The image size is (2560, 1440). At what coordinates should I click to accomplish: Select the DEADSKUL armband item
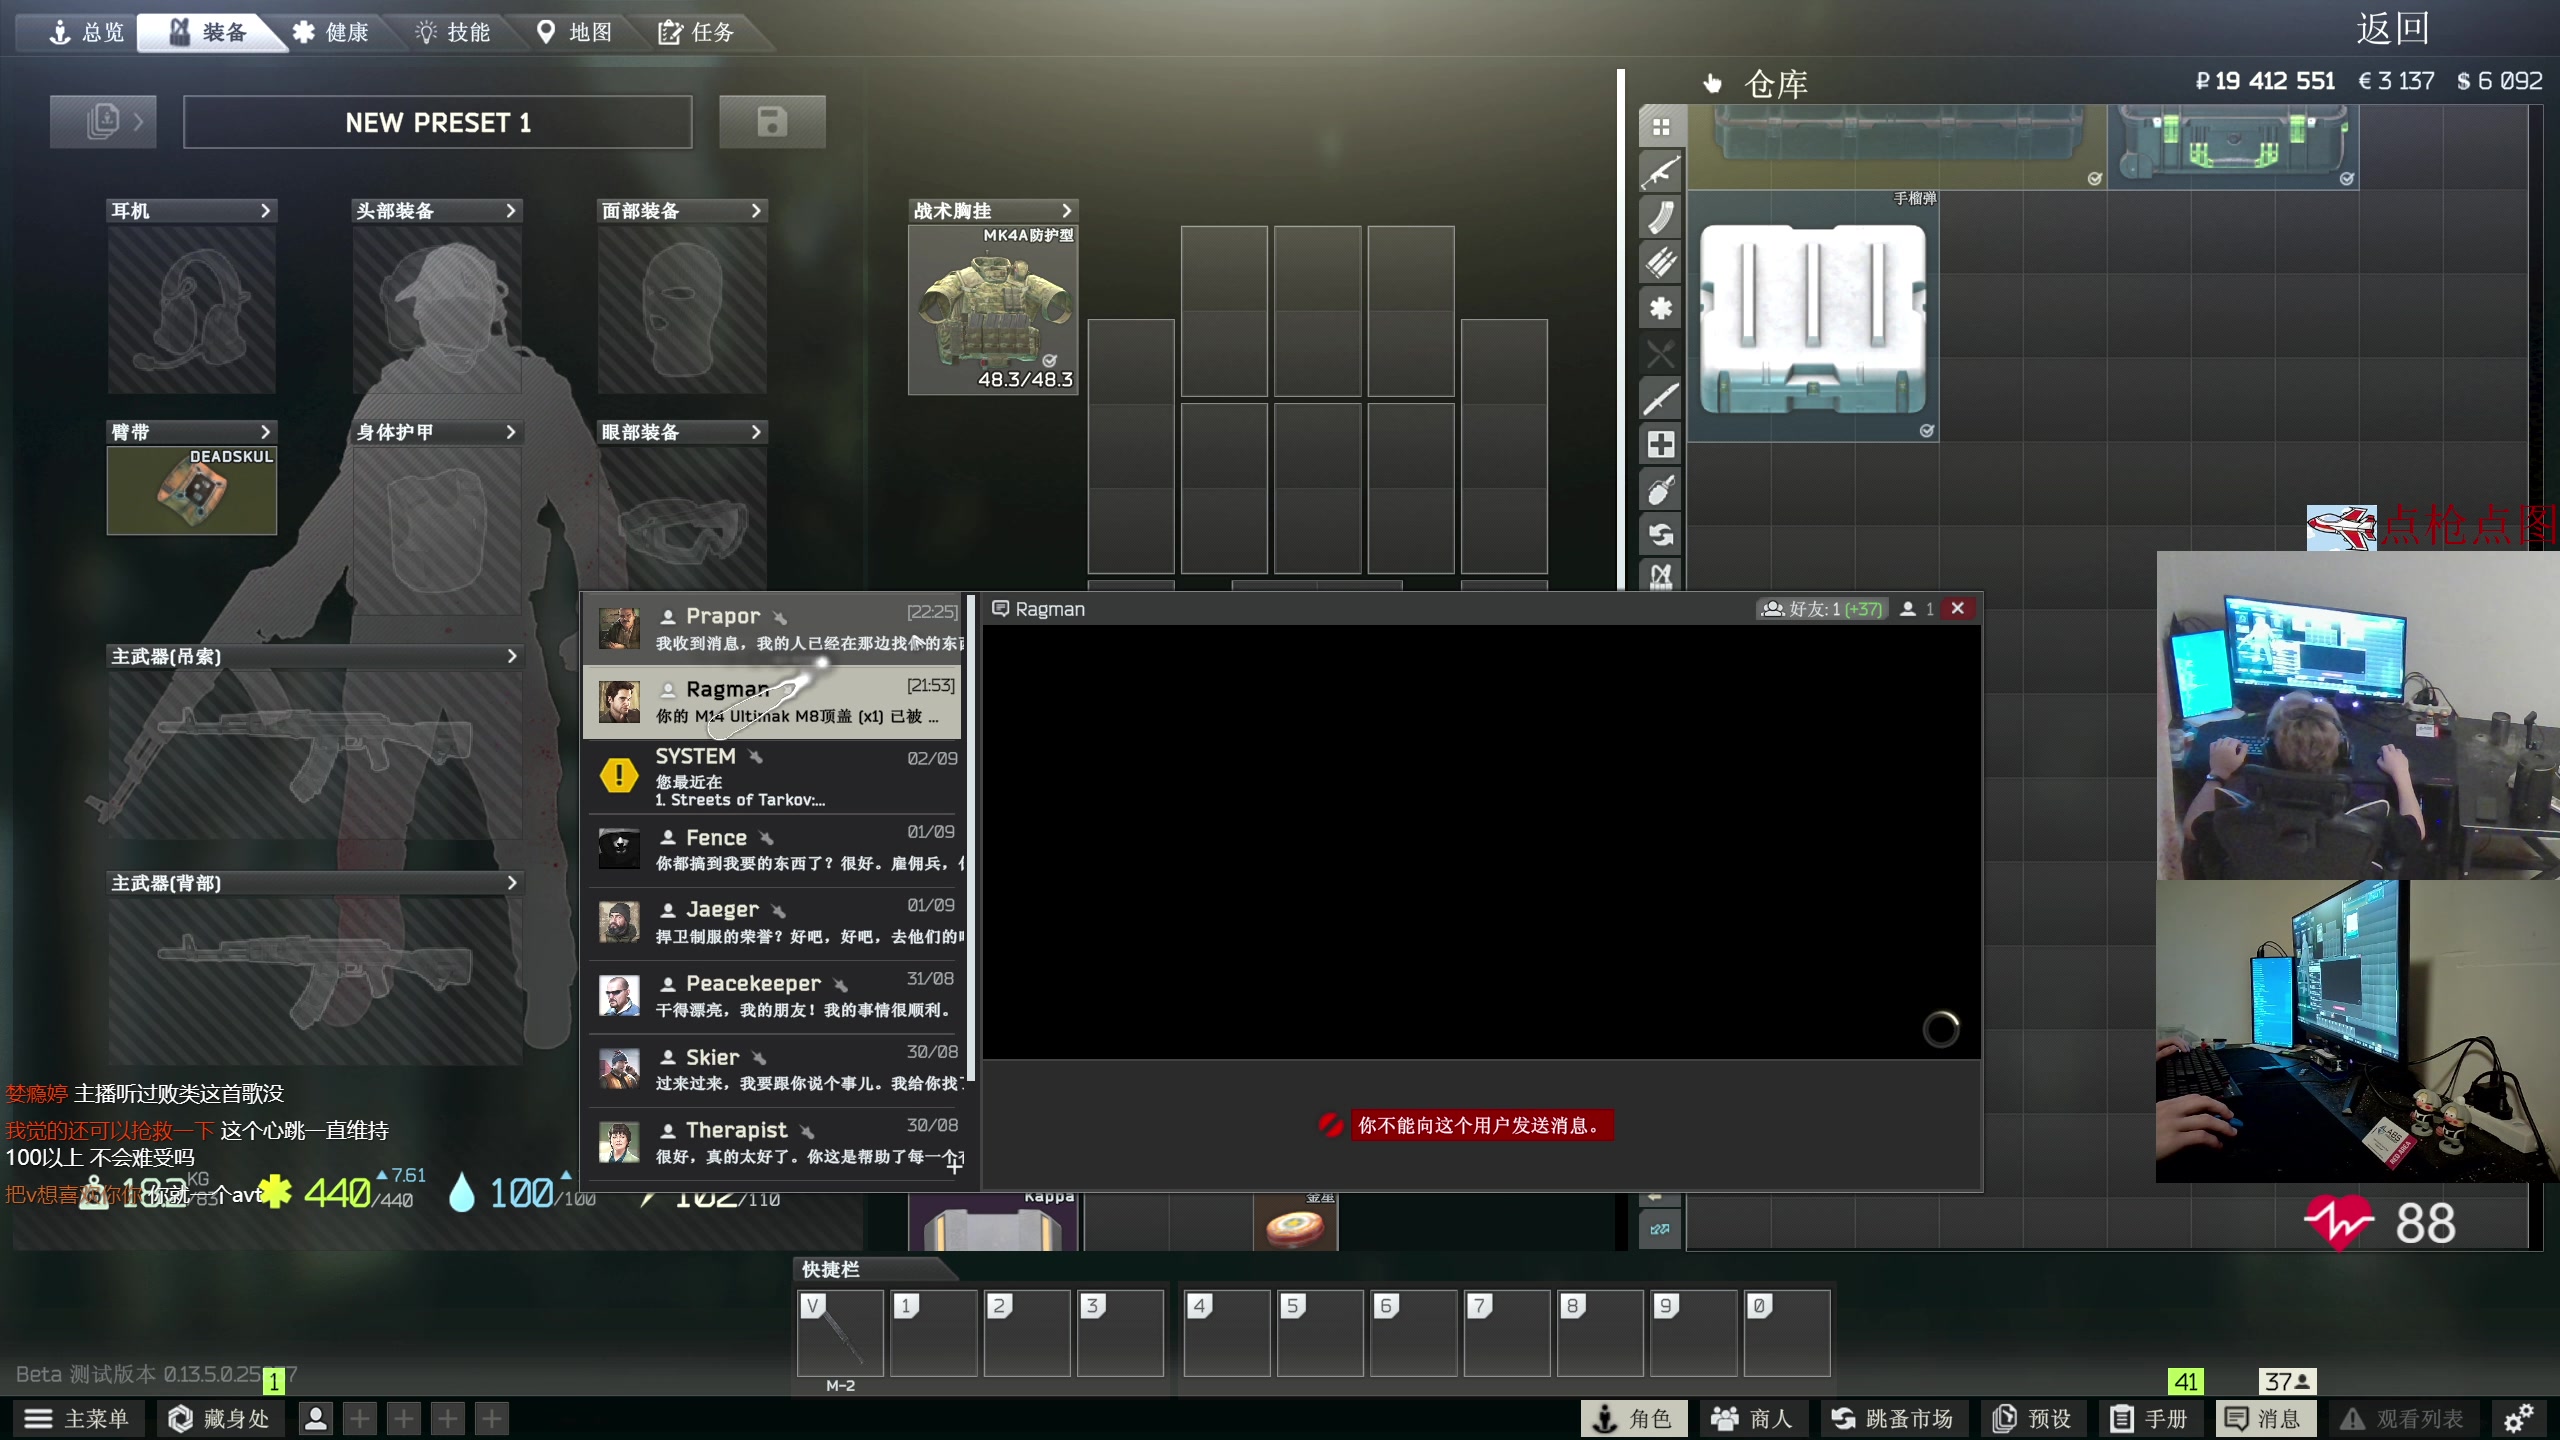coord(192,490)
